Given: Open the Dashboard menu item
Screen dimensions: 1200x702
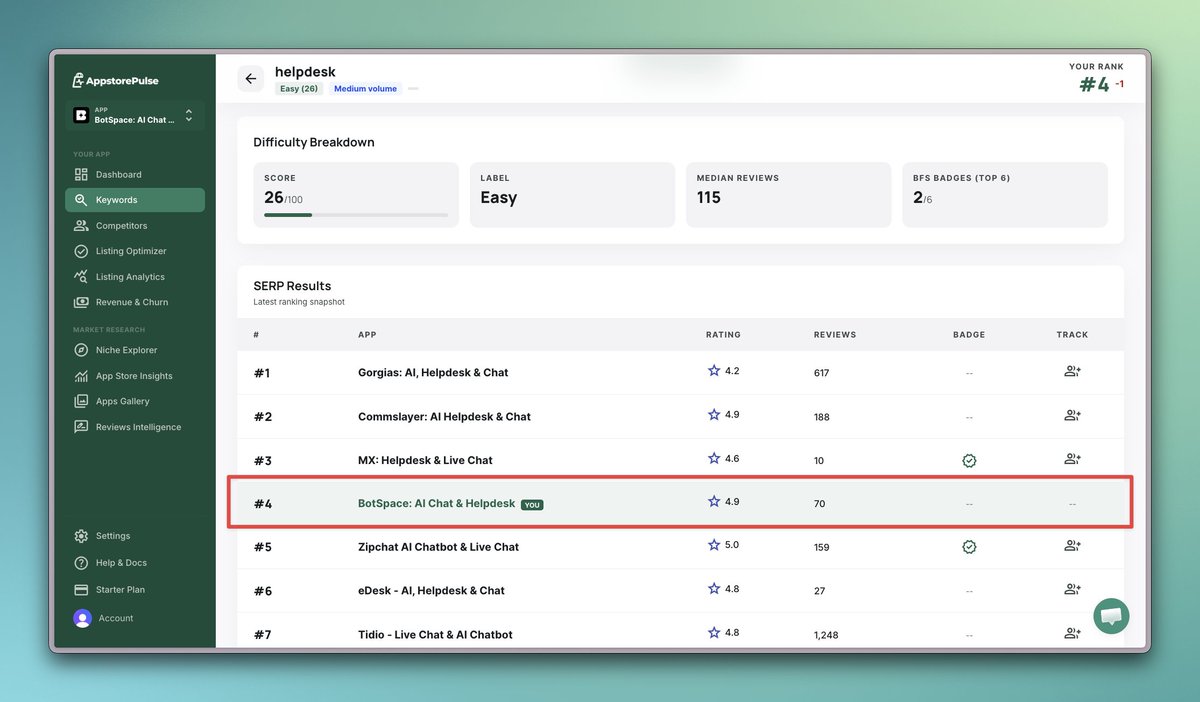Looking at the screenshot, I should 135,174.
